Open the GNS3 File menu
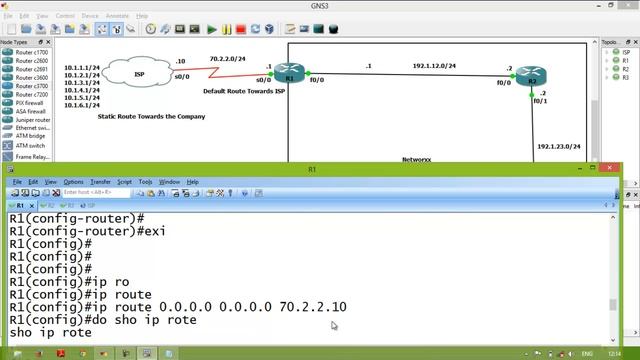This screenshot has width=640, height=360. [x=8, y=16]
